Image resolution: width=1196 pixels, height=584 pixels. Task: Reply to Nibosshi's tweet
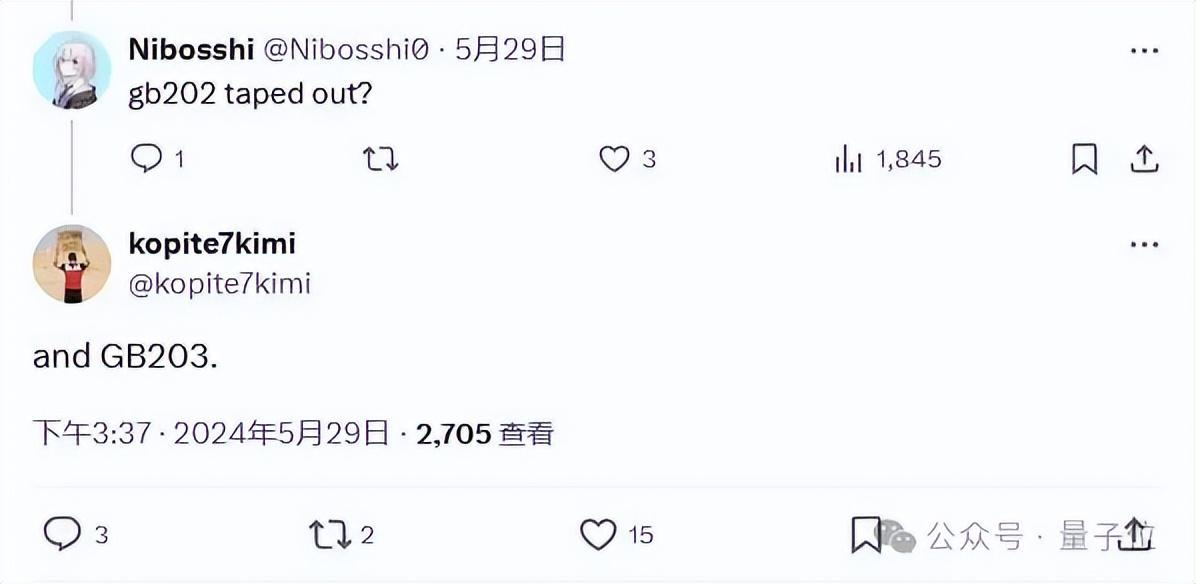[147, 158]
